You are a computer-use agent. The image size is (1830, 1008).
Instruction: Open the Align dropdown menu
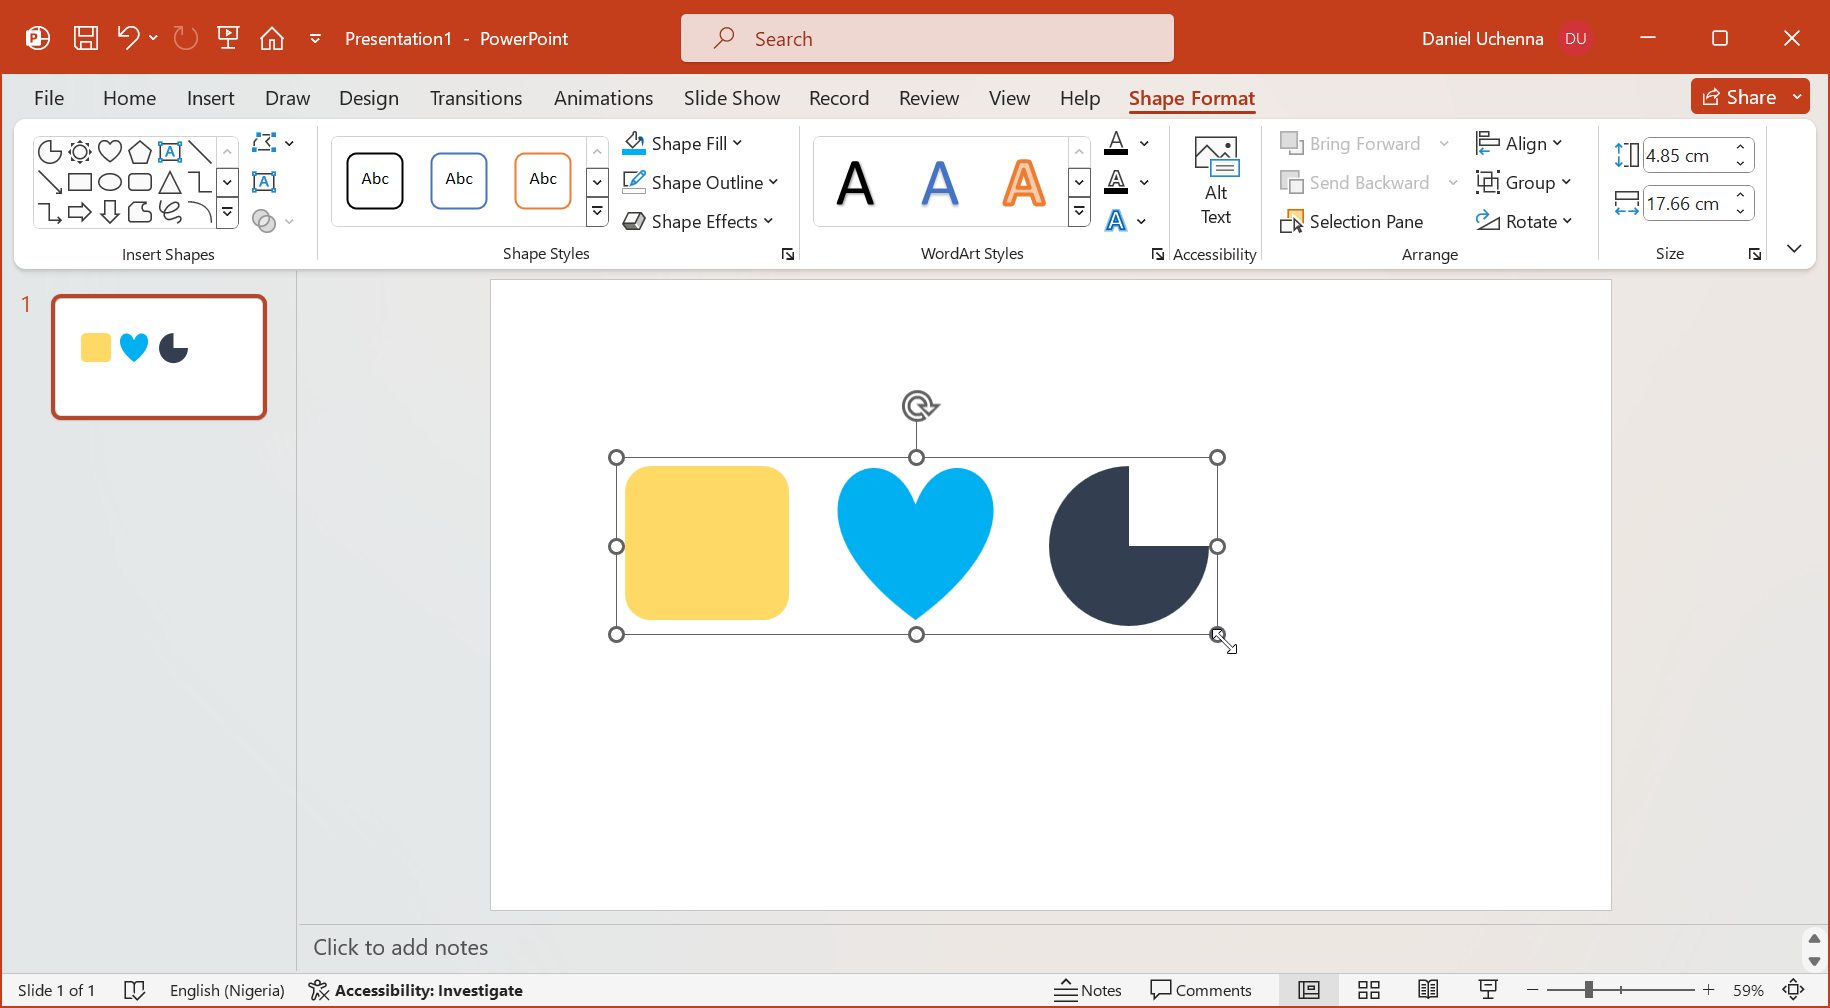click(x=1519, y=143)
